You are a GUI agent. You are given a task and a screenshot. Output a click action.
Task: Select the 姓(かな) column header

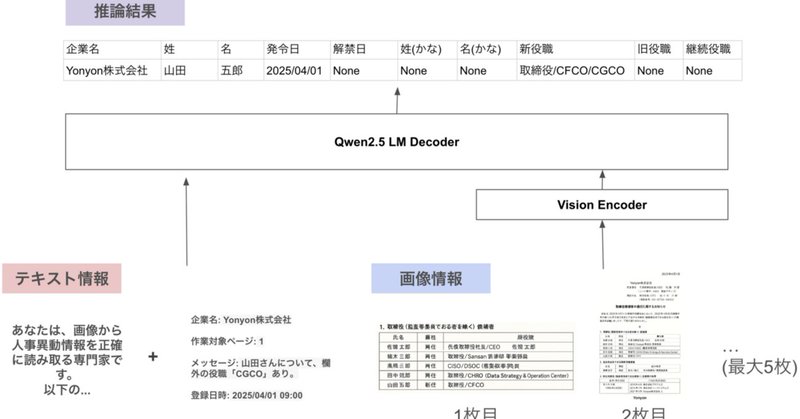tap(427, 50)
